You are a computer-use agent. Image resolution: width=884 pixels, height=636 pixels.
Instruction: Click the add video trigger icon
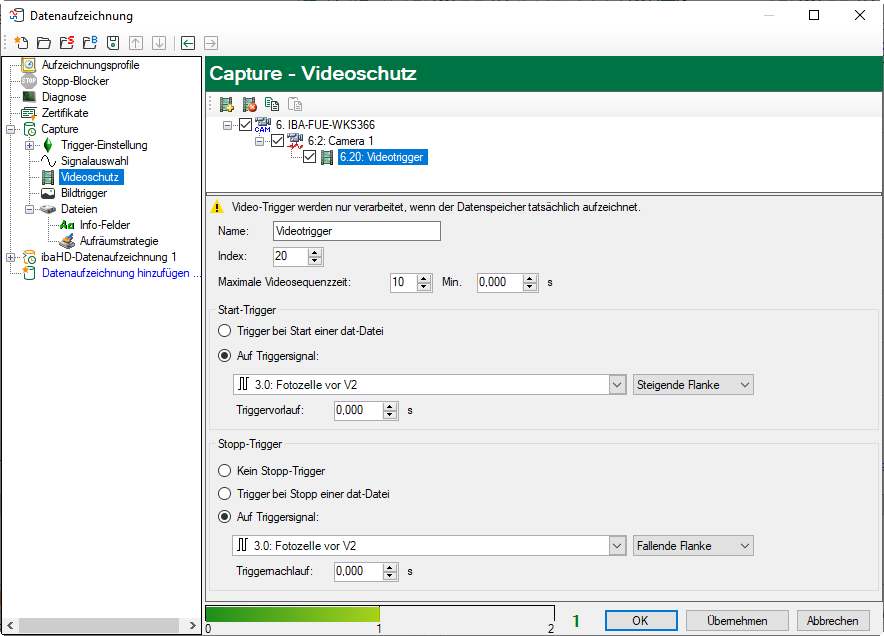227,104
